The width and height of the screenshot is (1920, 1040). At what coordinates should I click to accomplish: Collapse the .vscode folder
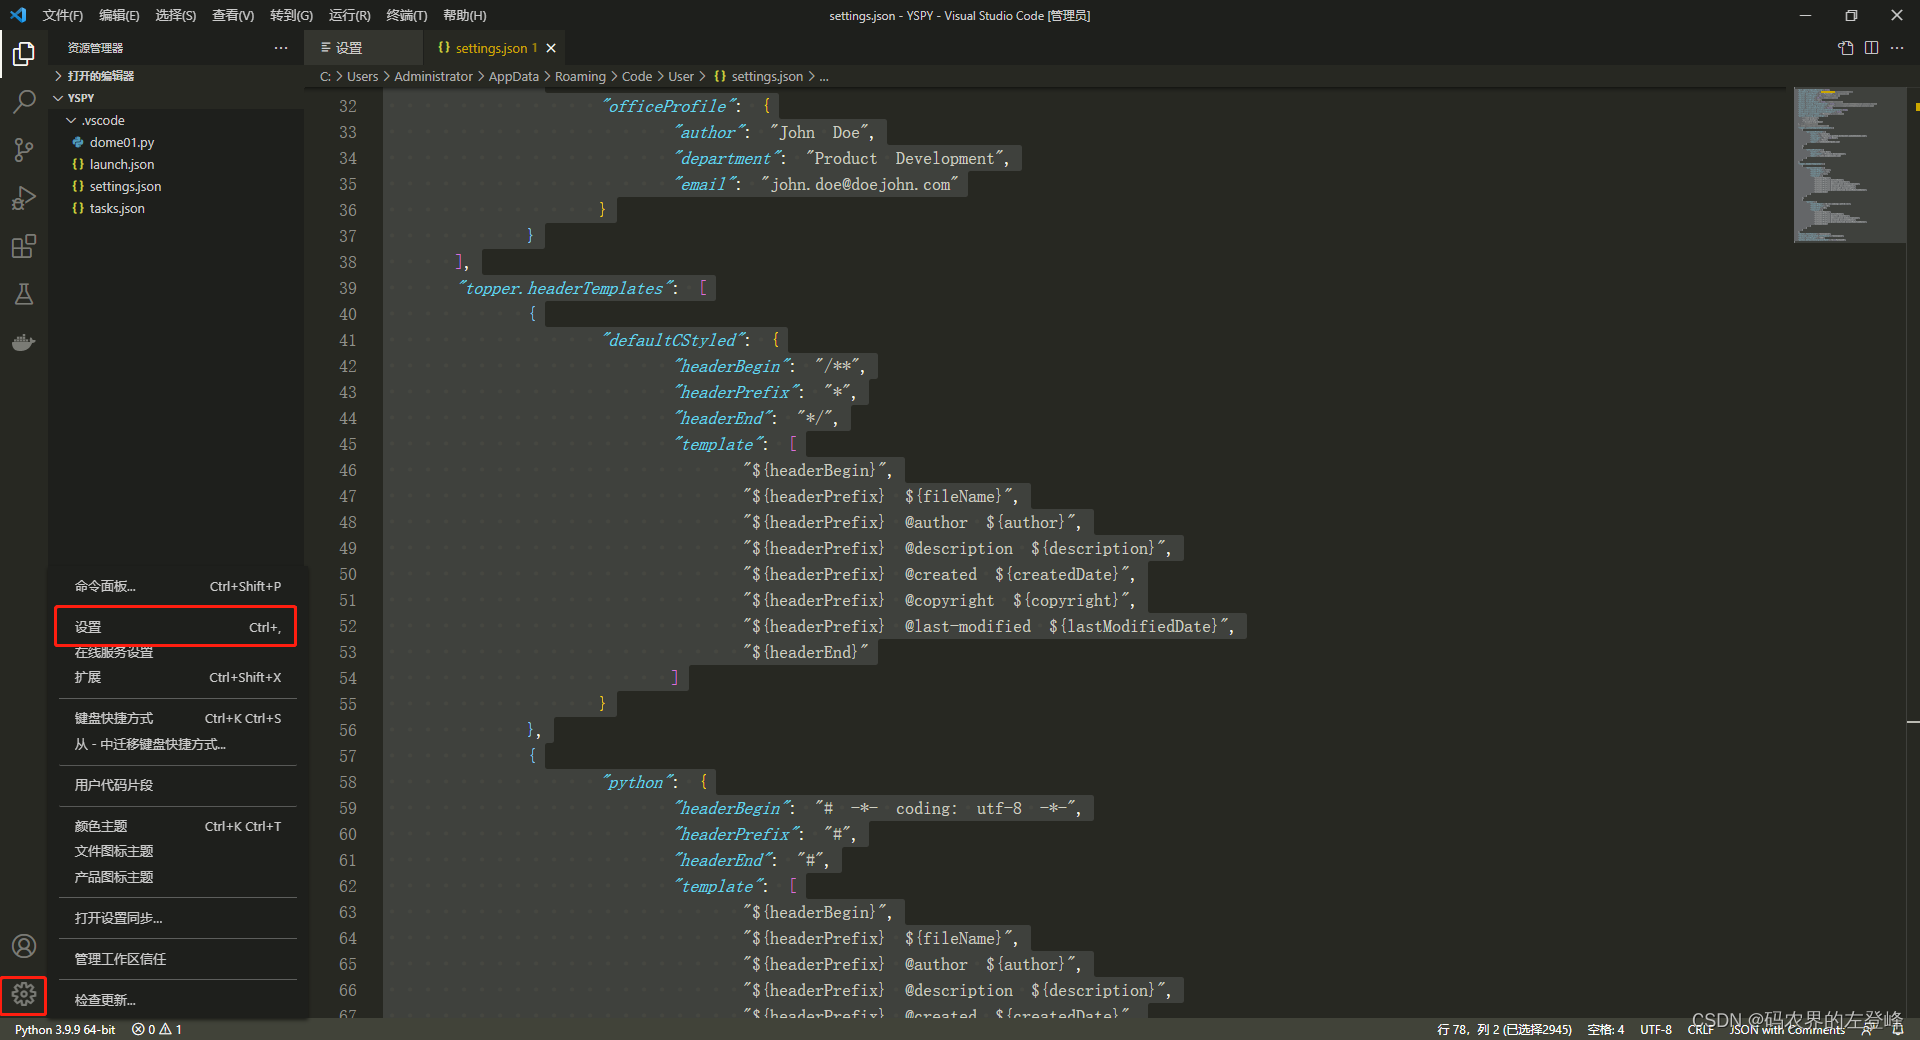[x=103, y=120]
